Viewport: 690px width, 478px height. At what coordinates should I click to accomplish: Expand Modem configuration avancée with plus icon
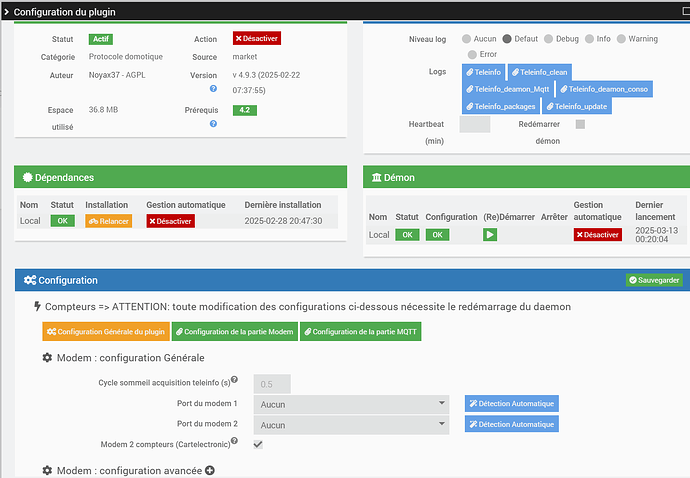click(x=210, y=471)
